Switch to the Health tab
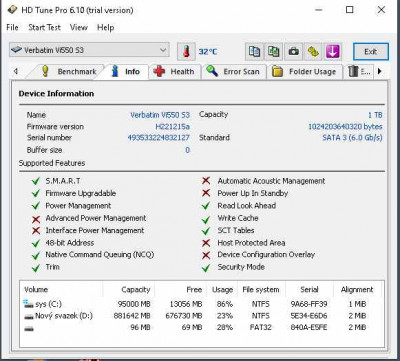 175,72
